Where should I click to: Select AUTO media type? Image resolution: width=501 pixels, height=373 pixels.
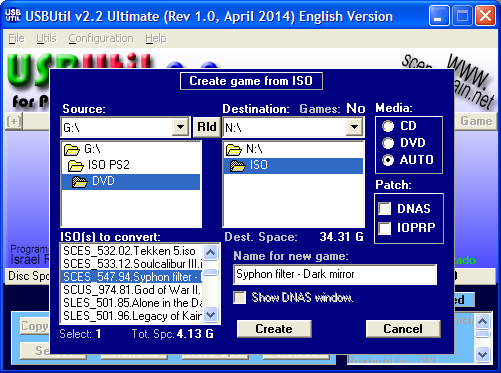(x=388, y=160)
